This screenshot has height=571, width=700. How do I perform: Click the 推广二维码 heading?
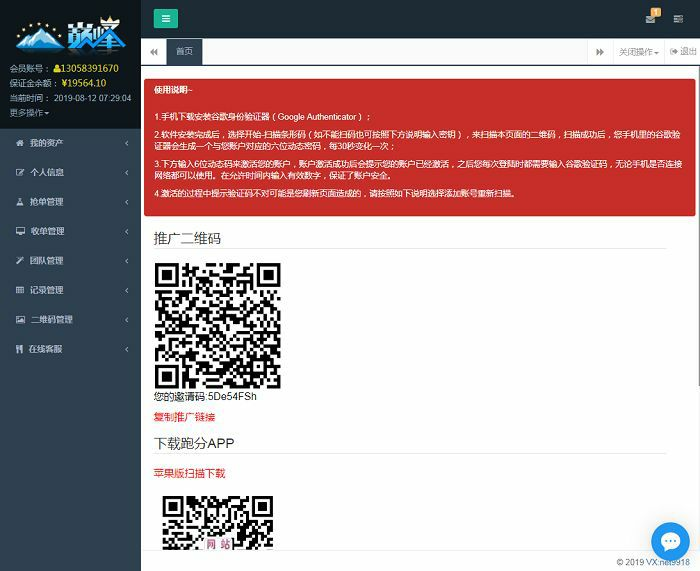pos(187,238)
